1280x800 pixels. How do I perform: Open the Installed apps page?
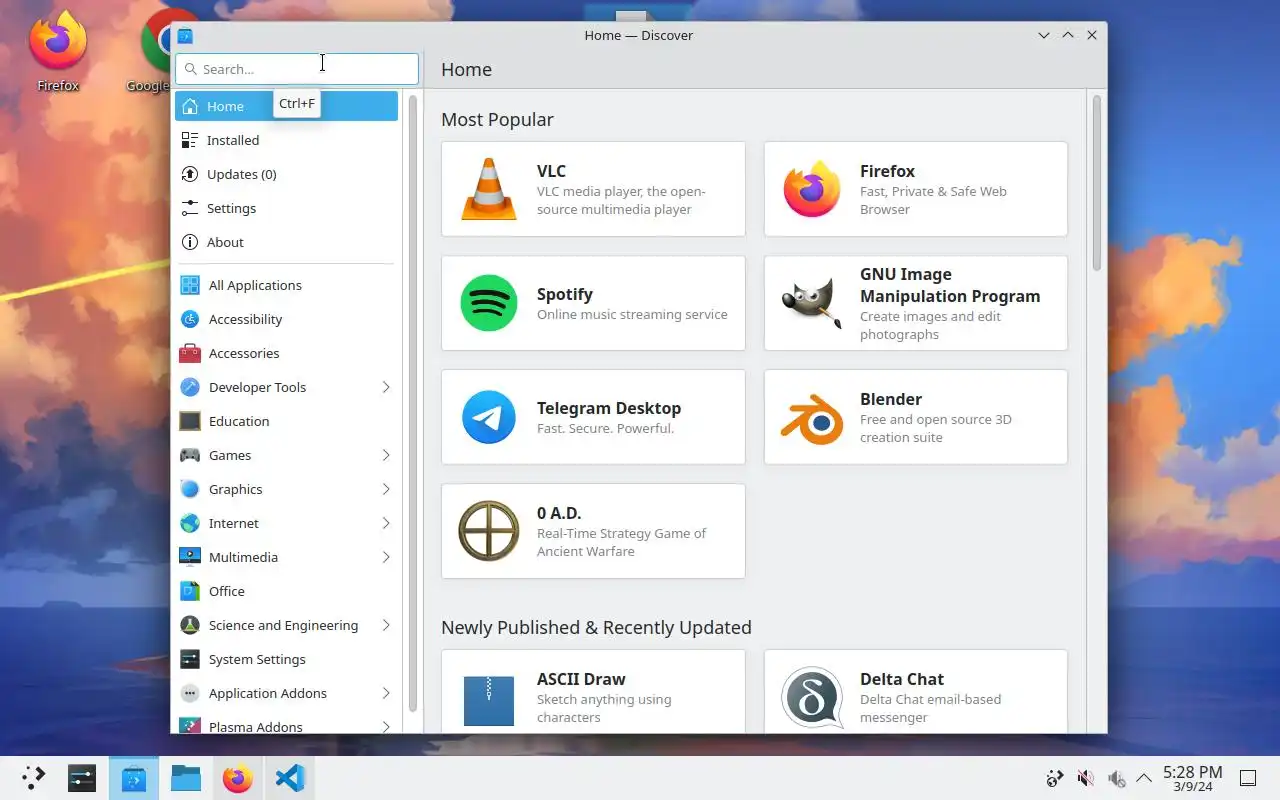click(286, 140)
